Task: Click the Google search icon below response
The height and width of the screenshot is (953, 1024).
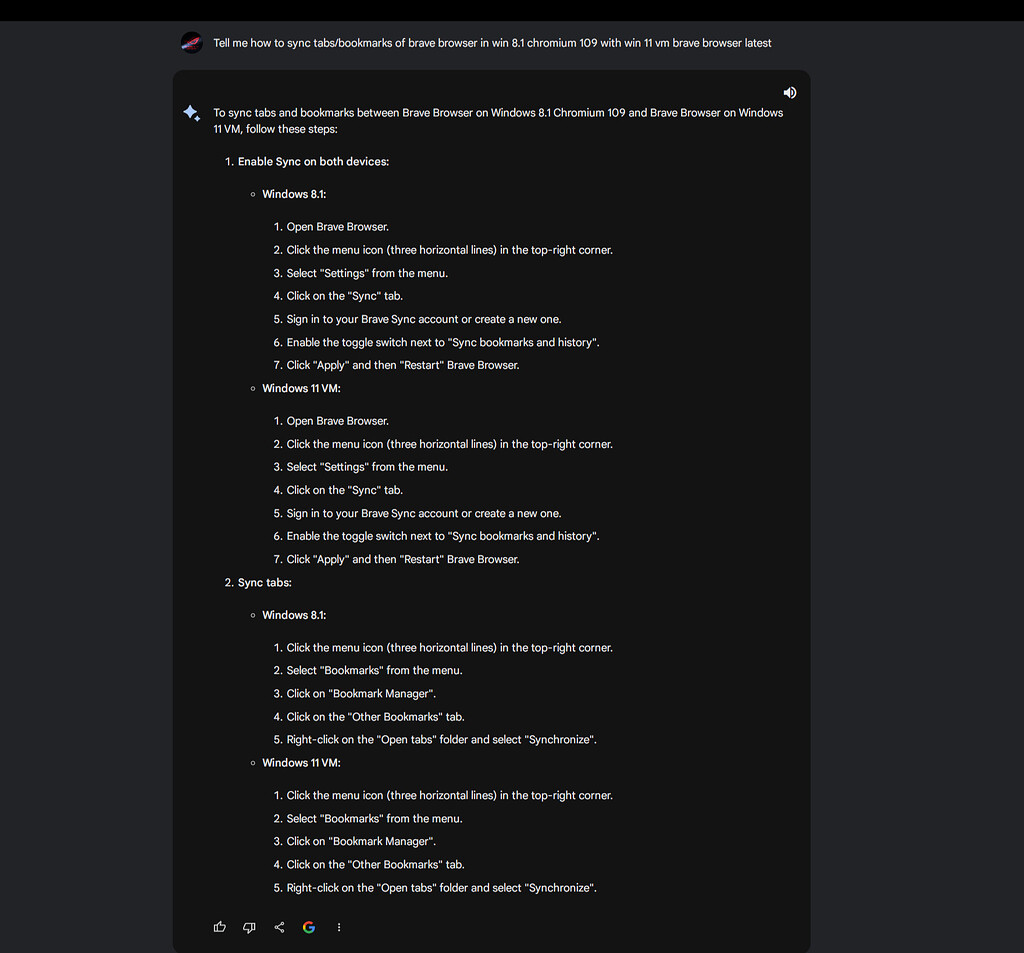Action: coord(309,927)
